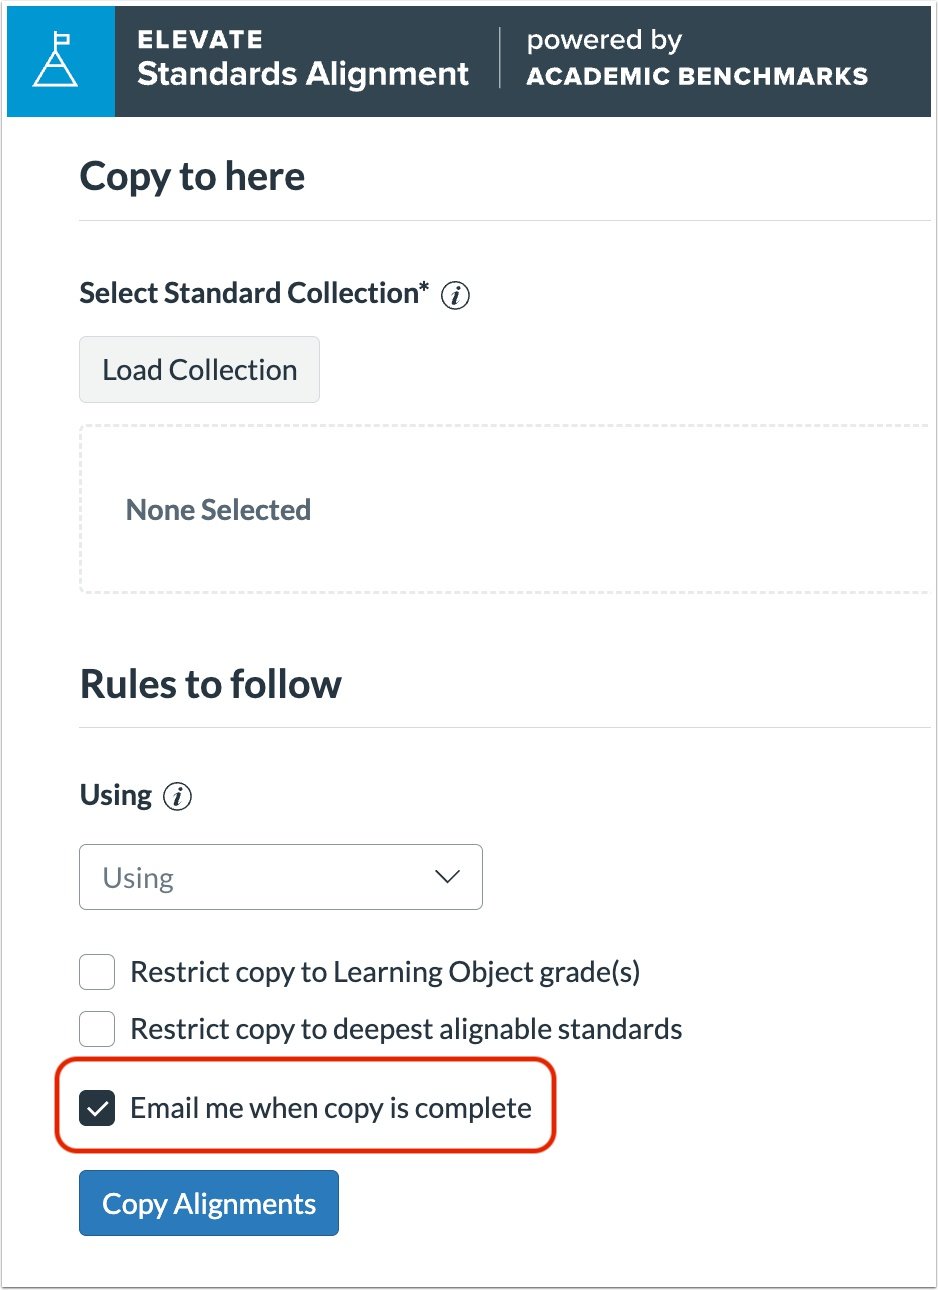
Task: Click the ELEVATE Standards Alignment header title
Action: [303, 60]
